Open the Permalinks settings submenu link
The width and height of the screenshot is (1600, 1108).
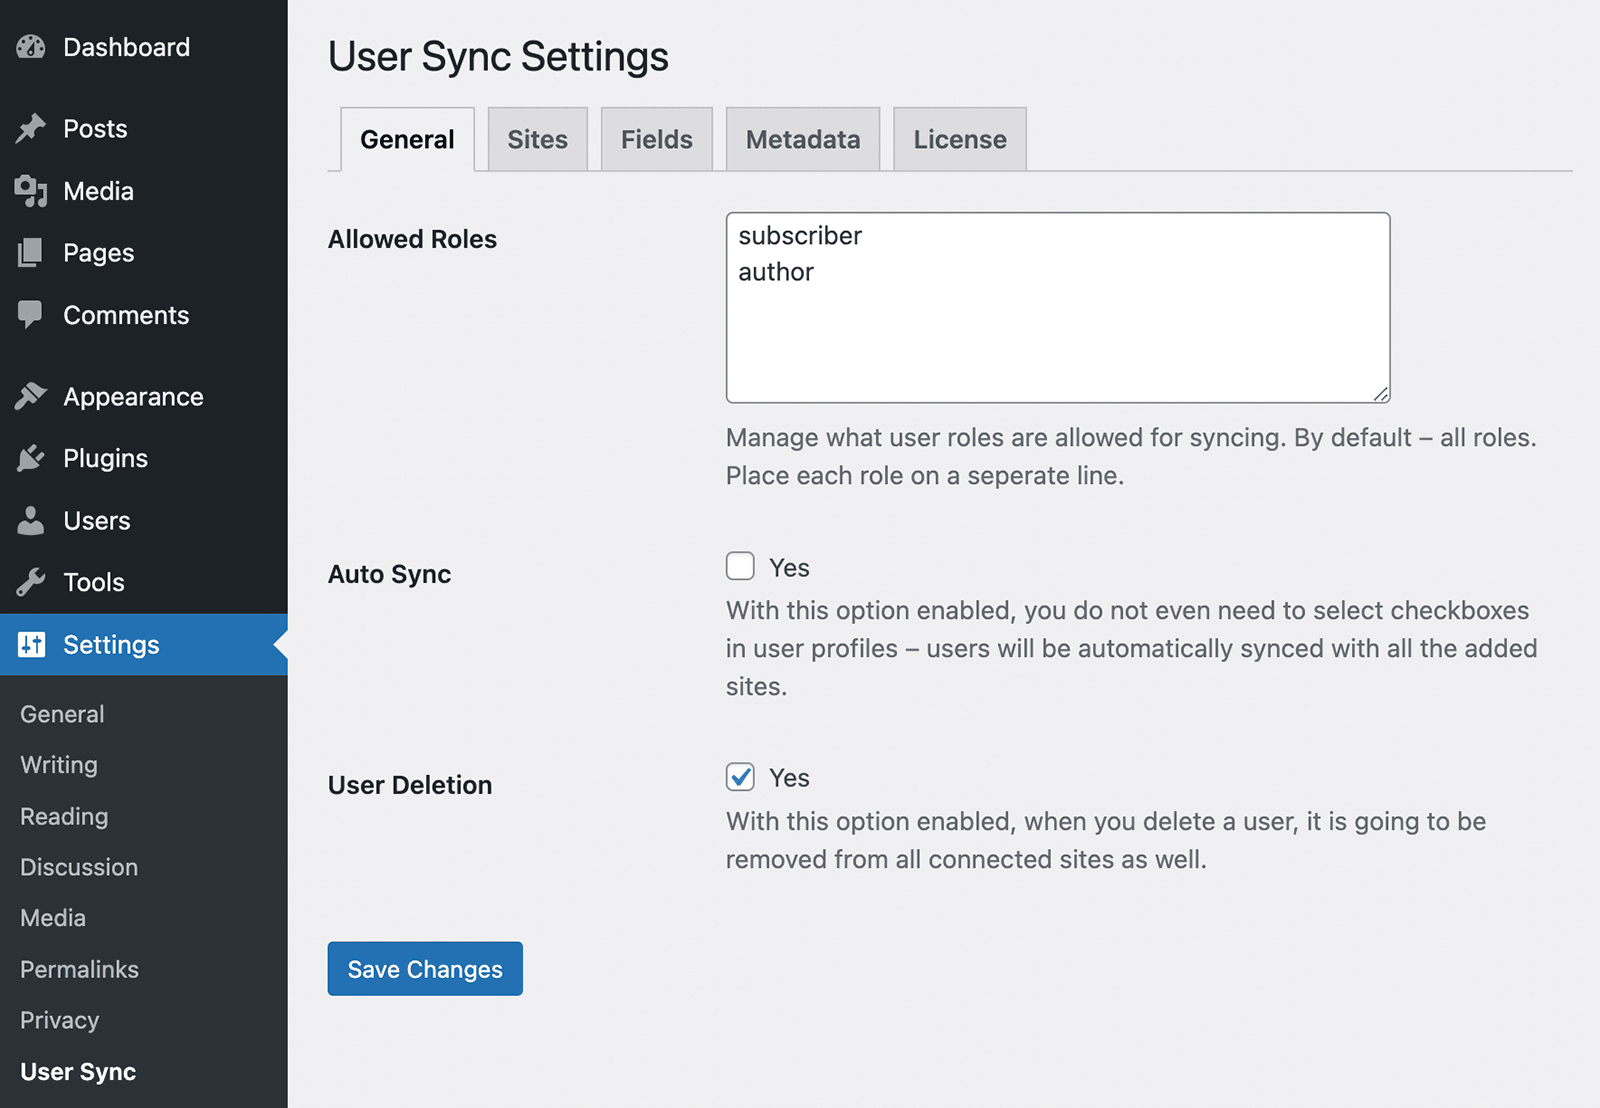click(x=79, y=969)
